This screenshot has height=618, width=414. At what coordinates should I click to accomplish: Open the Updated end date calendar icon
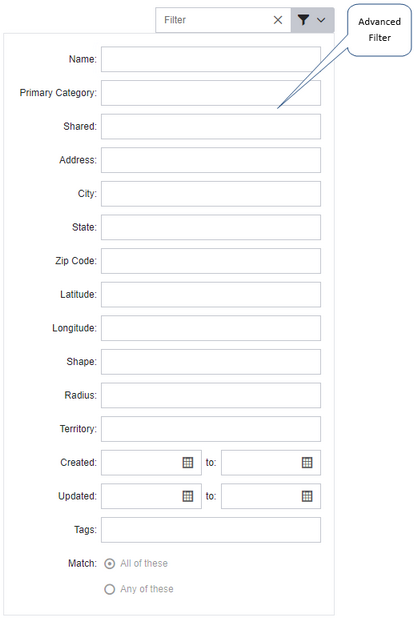pyautogui.click(x=307, y=496)
